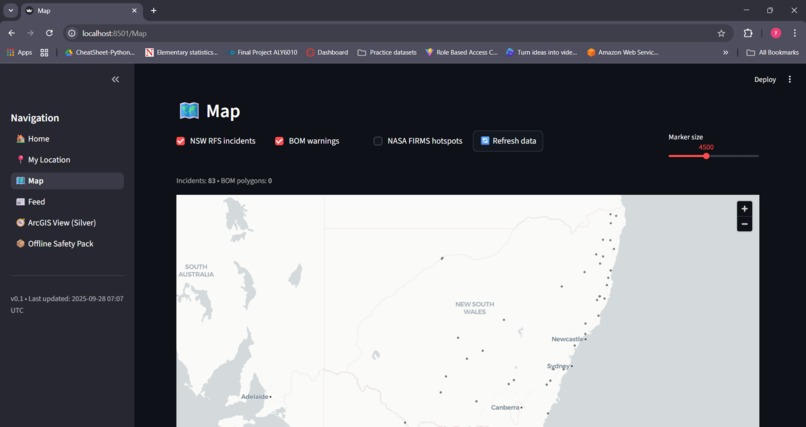Screen dimensions: 806x427
Task: View site information icon in address bar
Action: coord(72,33)
